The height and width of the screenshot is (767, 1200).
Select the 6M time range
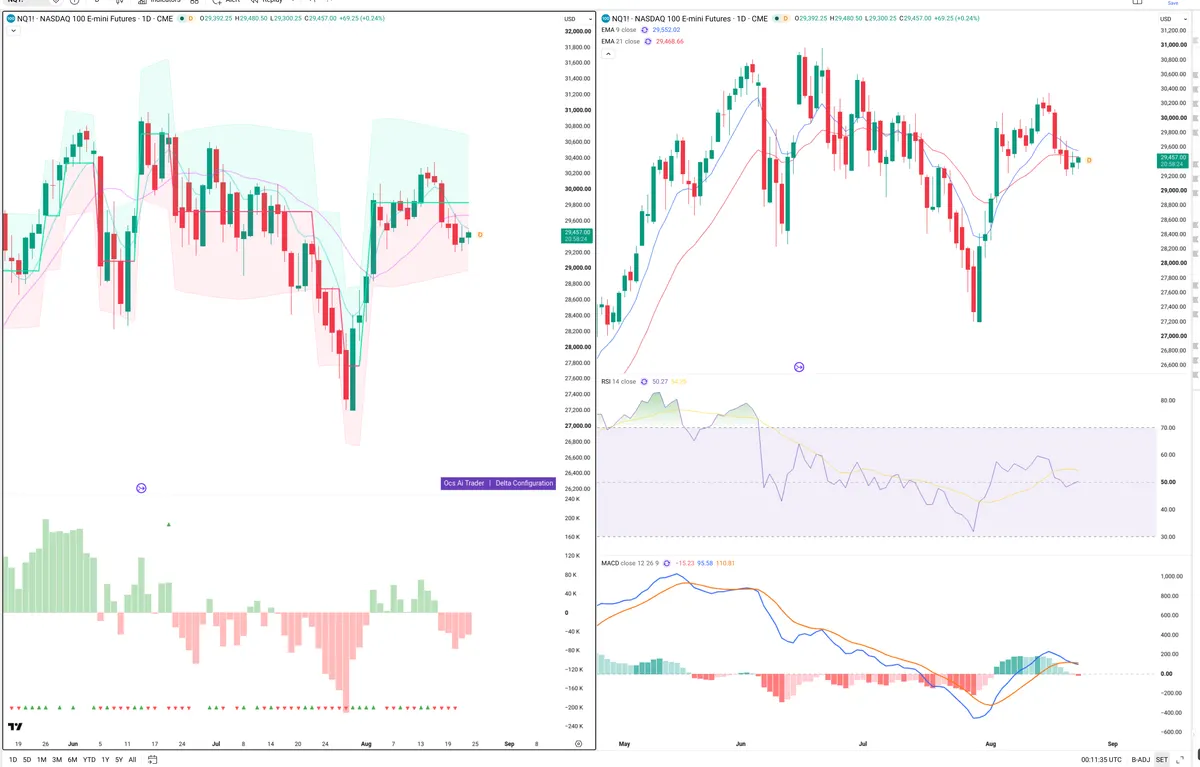click(72, 760)
